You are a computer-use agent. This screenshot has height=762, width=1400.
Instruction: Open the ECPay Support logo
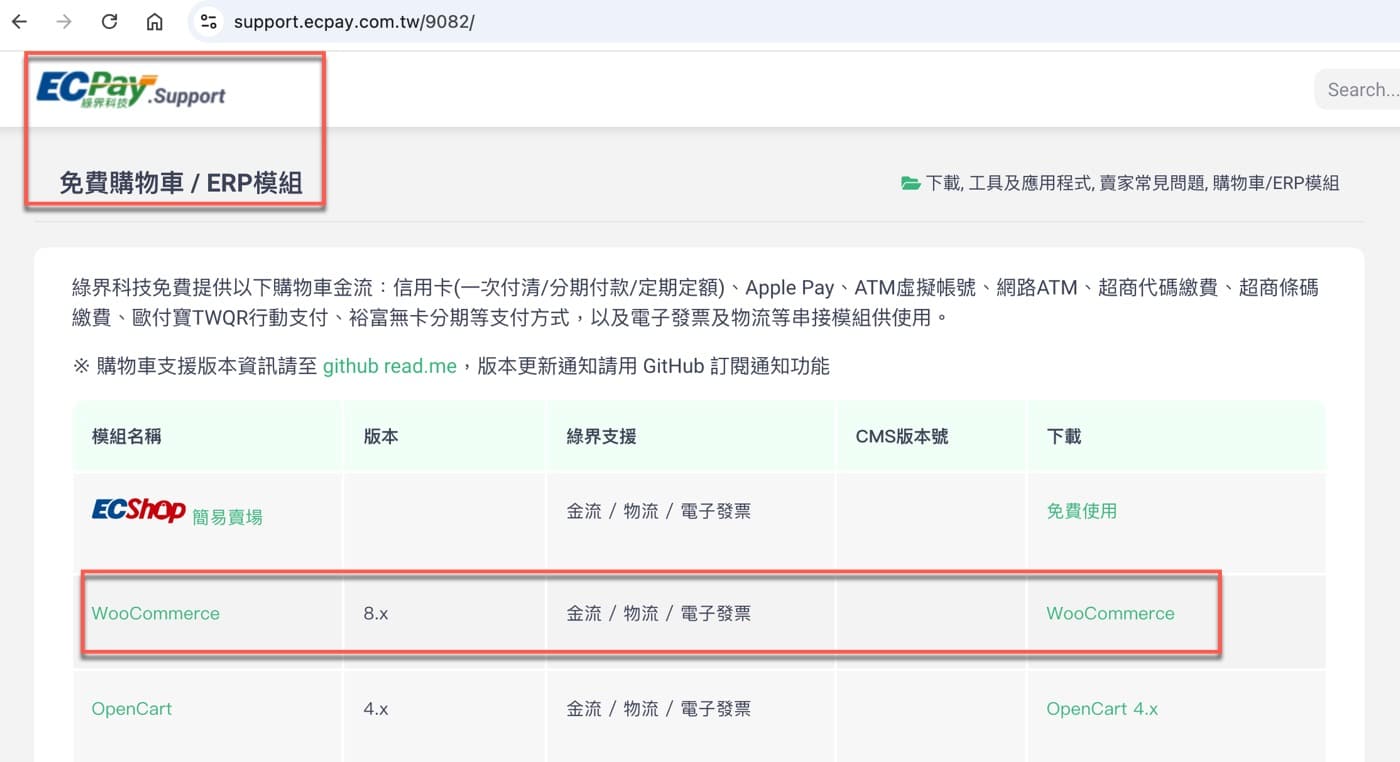point(131,88)
